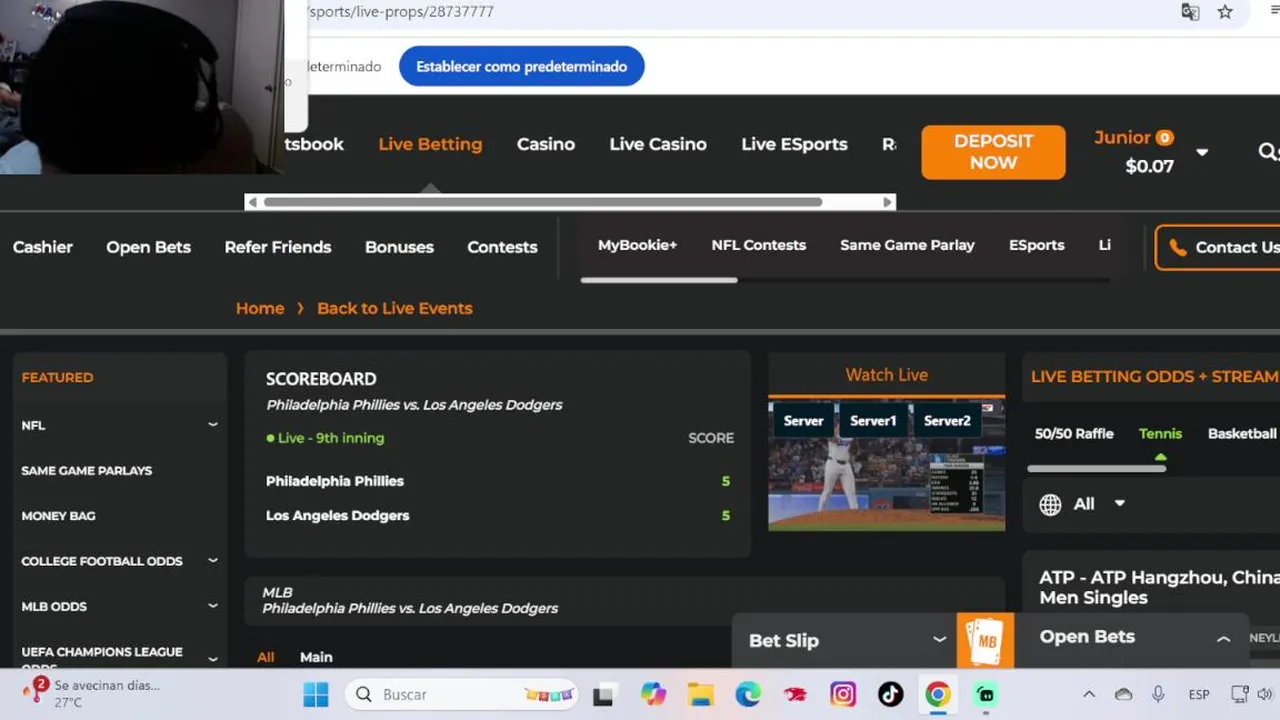The height and width of the screenshot is (720, 1280).
Task: Click Watch Live header
Action: point(886,375)
